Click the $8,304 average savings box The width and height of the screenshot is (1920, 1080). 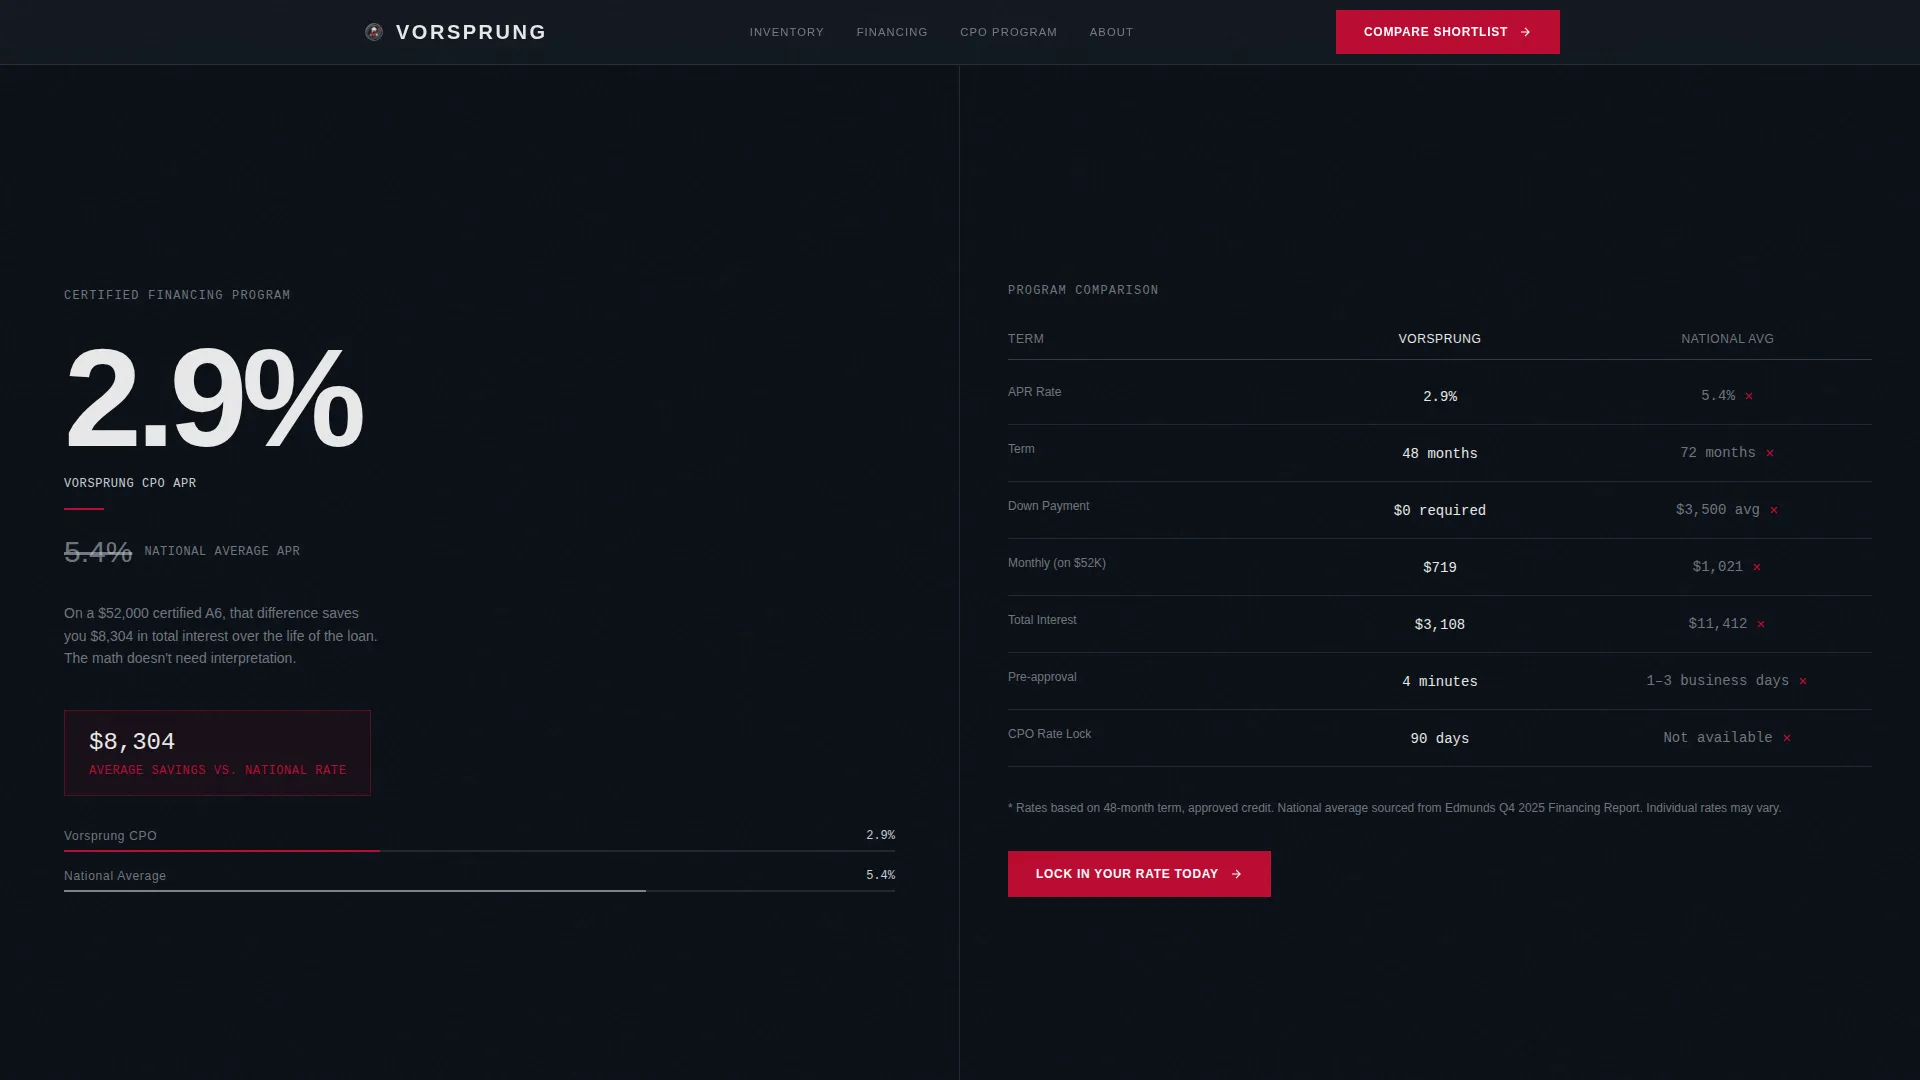[217, 753]
